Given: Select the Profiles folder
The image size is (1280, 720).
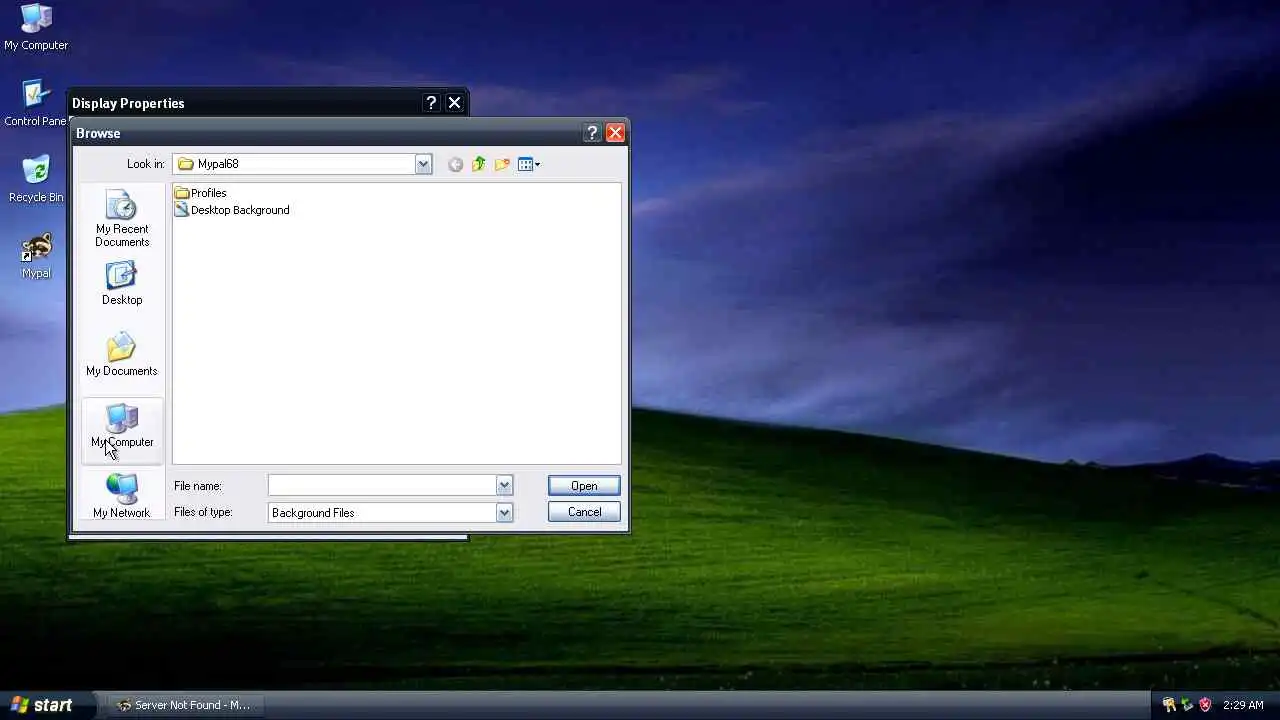Looking at the screenshot, I should click(x=200, y=193).
